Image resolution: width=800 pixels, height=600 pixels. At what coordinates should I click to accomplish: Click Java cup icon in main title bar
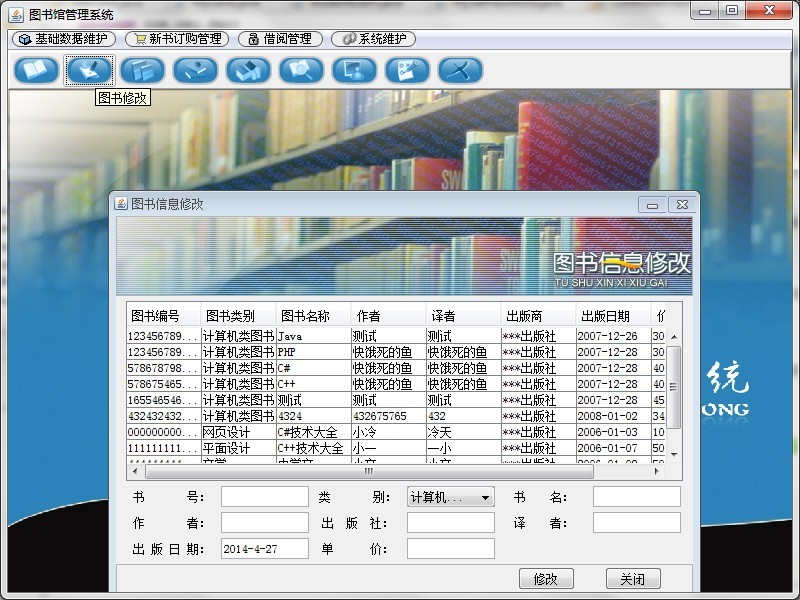coord(16,15)
